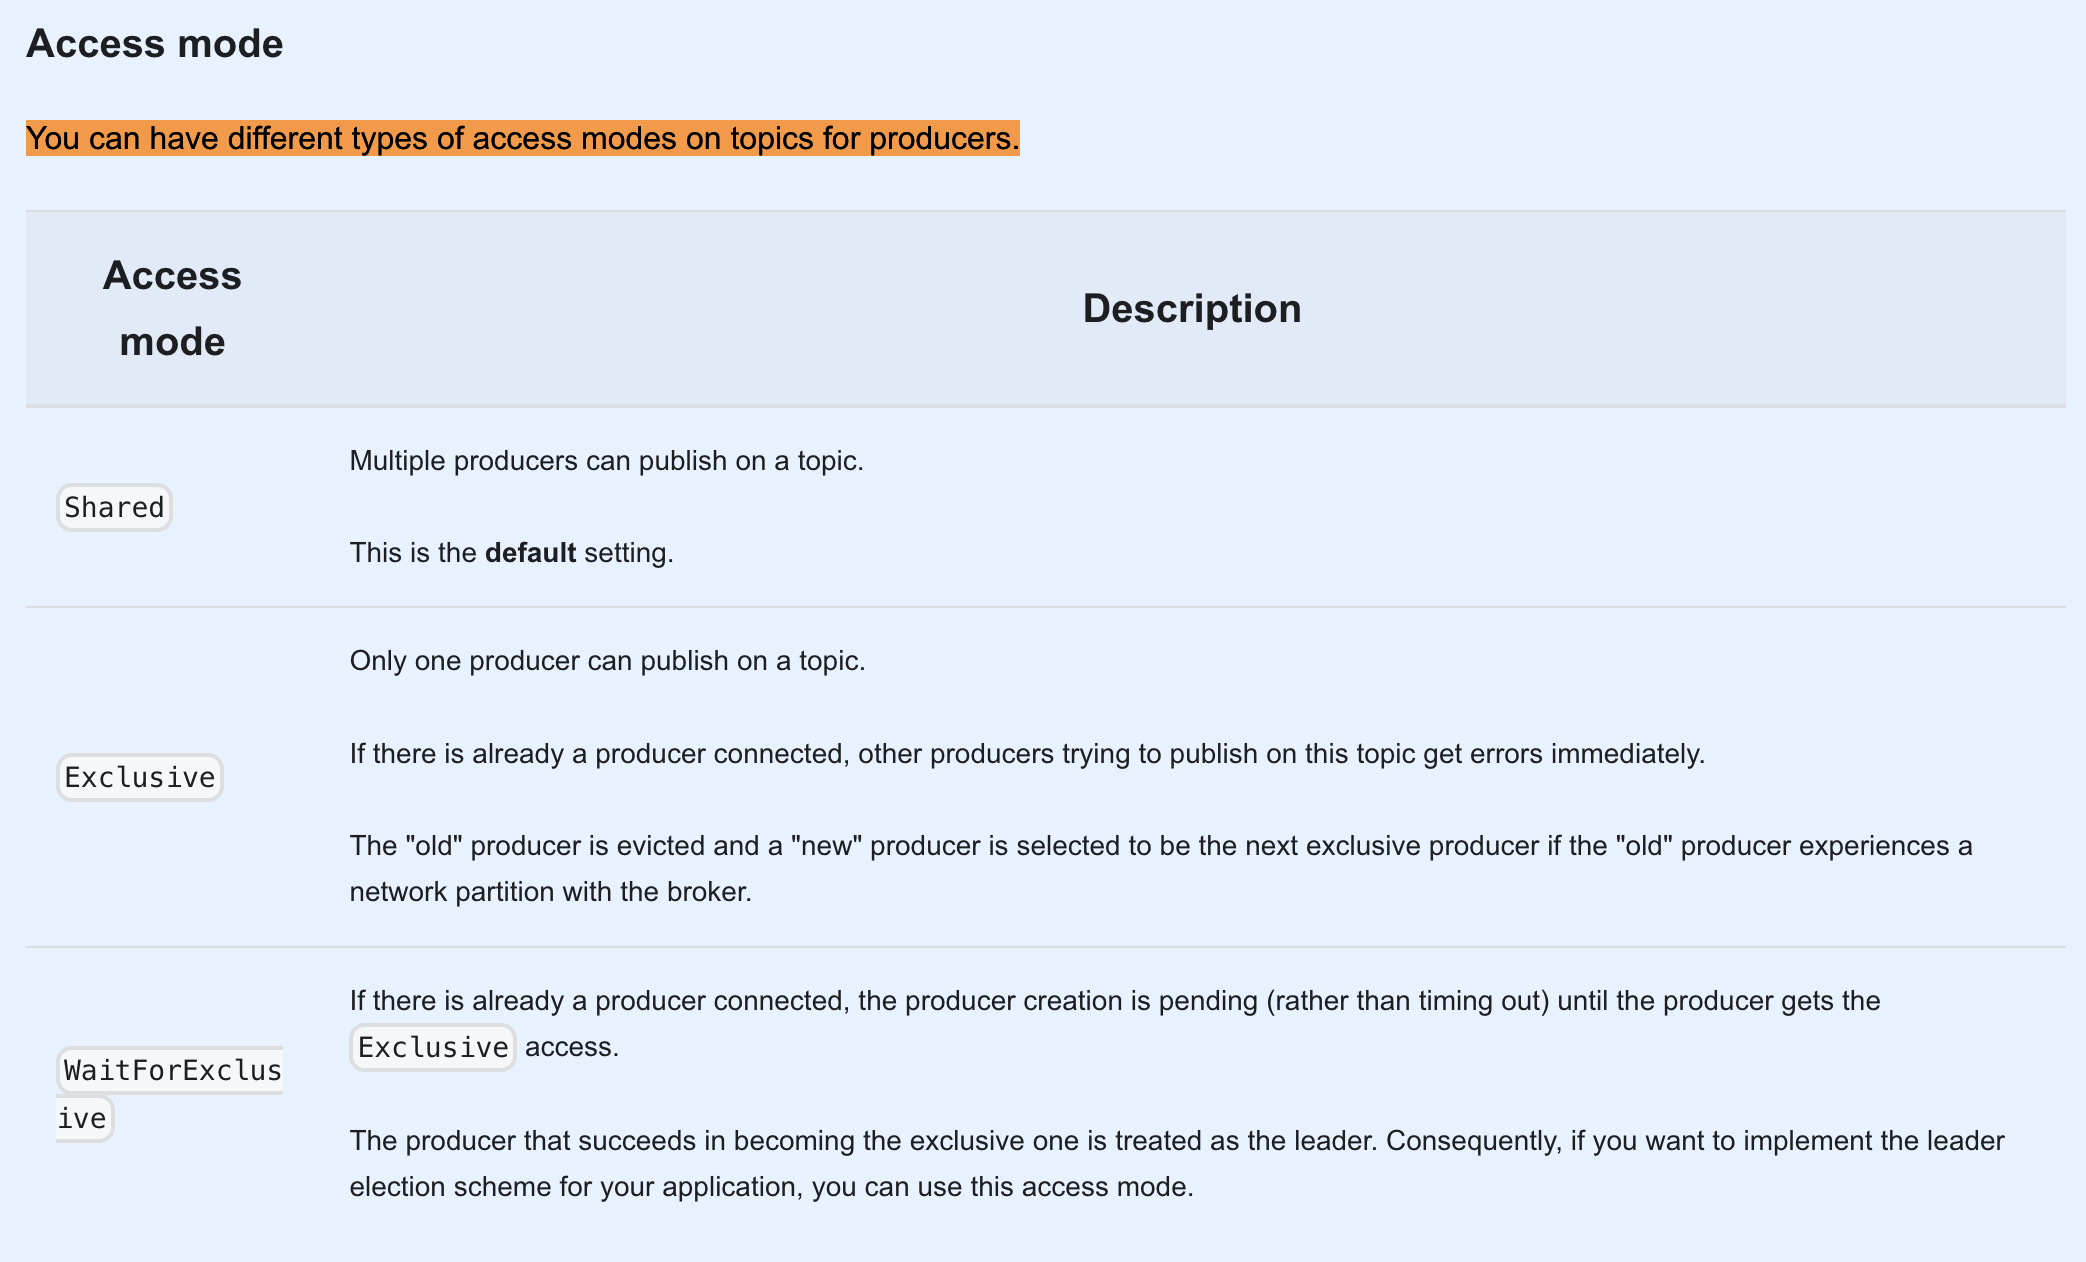Viewport: 2086px width, 1262px height.
Task: Click the "producer creation is pending" sentence
Action: [x=1114, y=1001]
